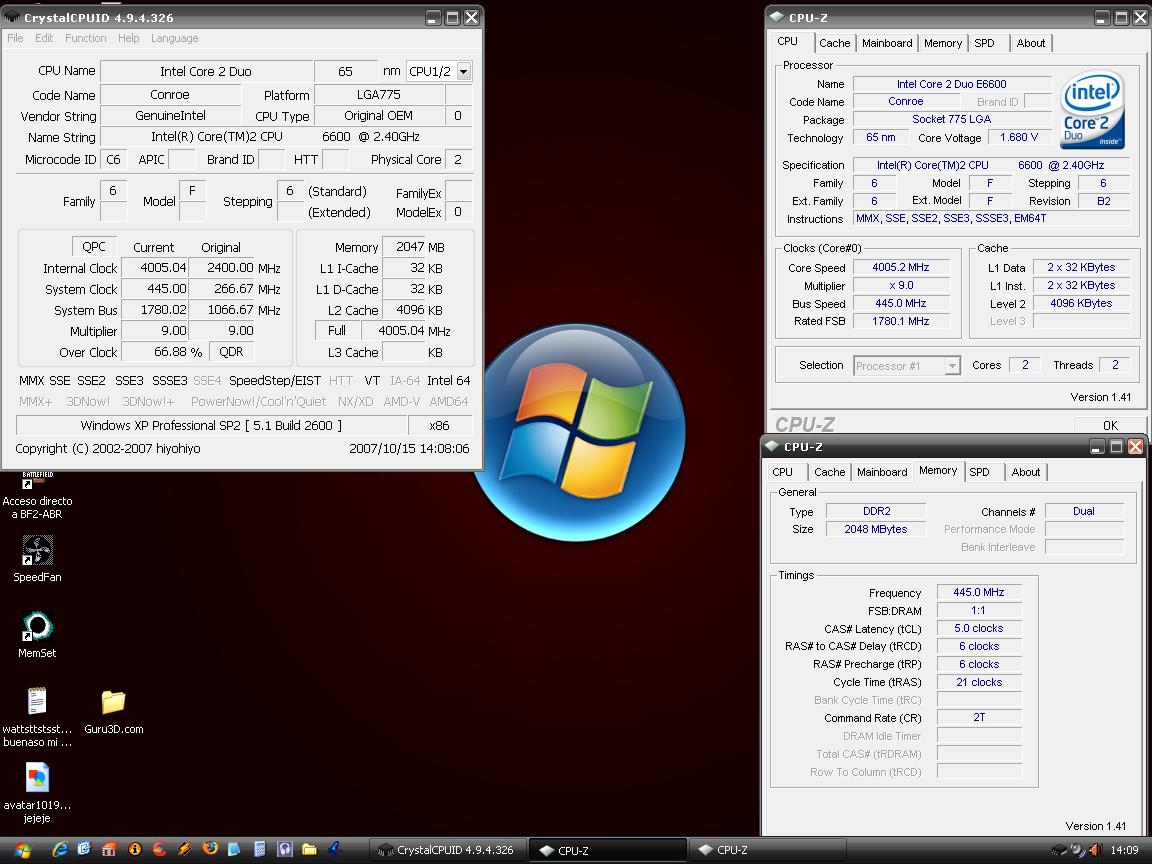
Task: Click the Windows XP Professional SP2 text box
Action: (212, 425)
